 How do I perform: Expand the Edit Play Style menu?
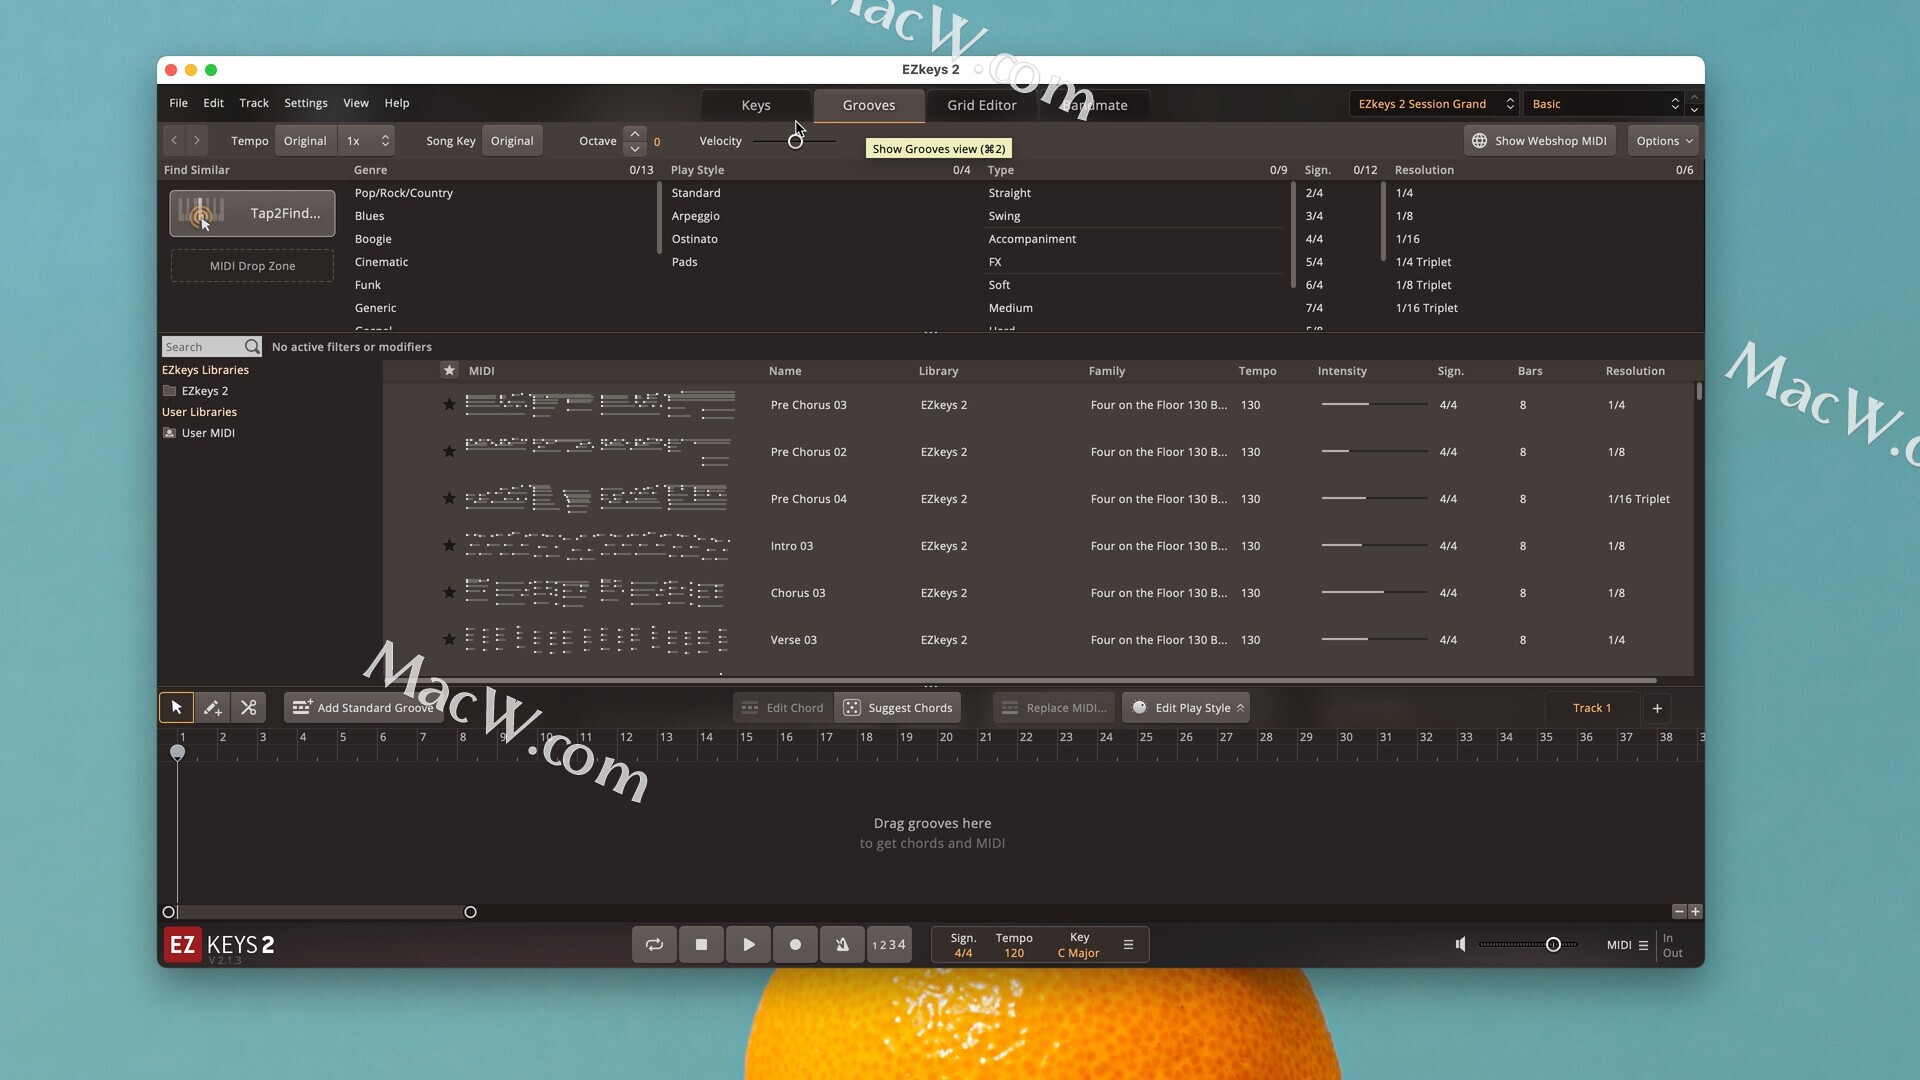click(1186, 708)
